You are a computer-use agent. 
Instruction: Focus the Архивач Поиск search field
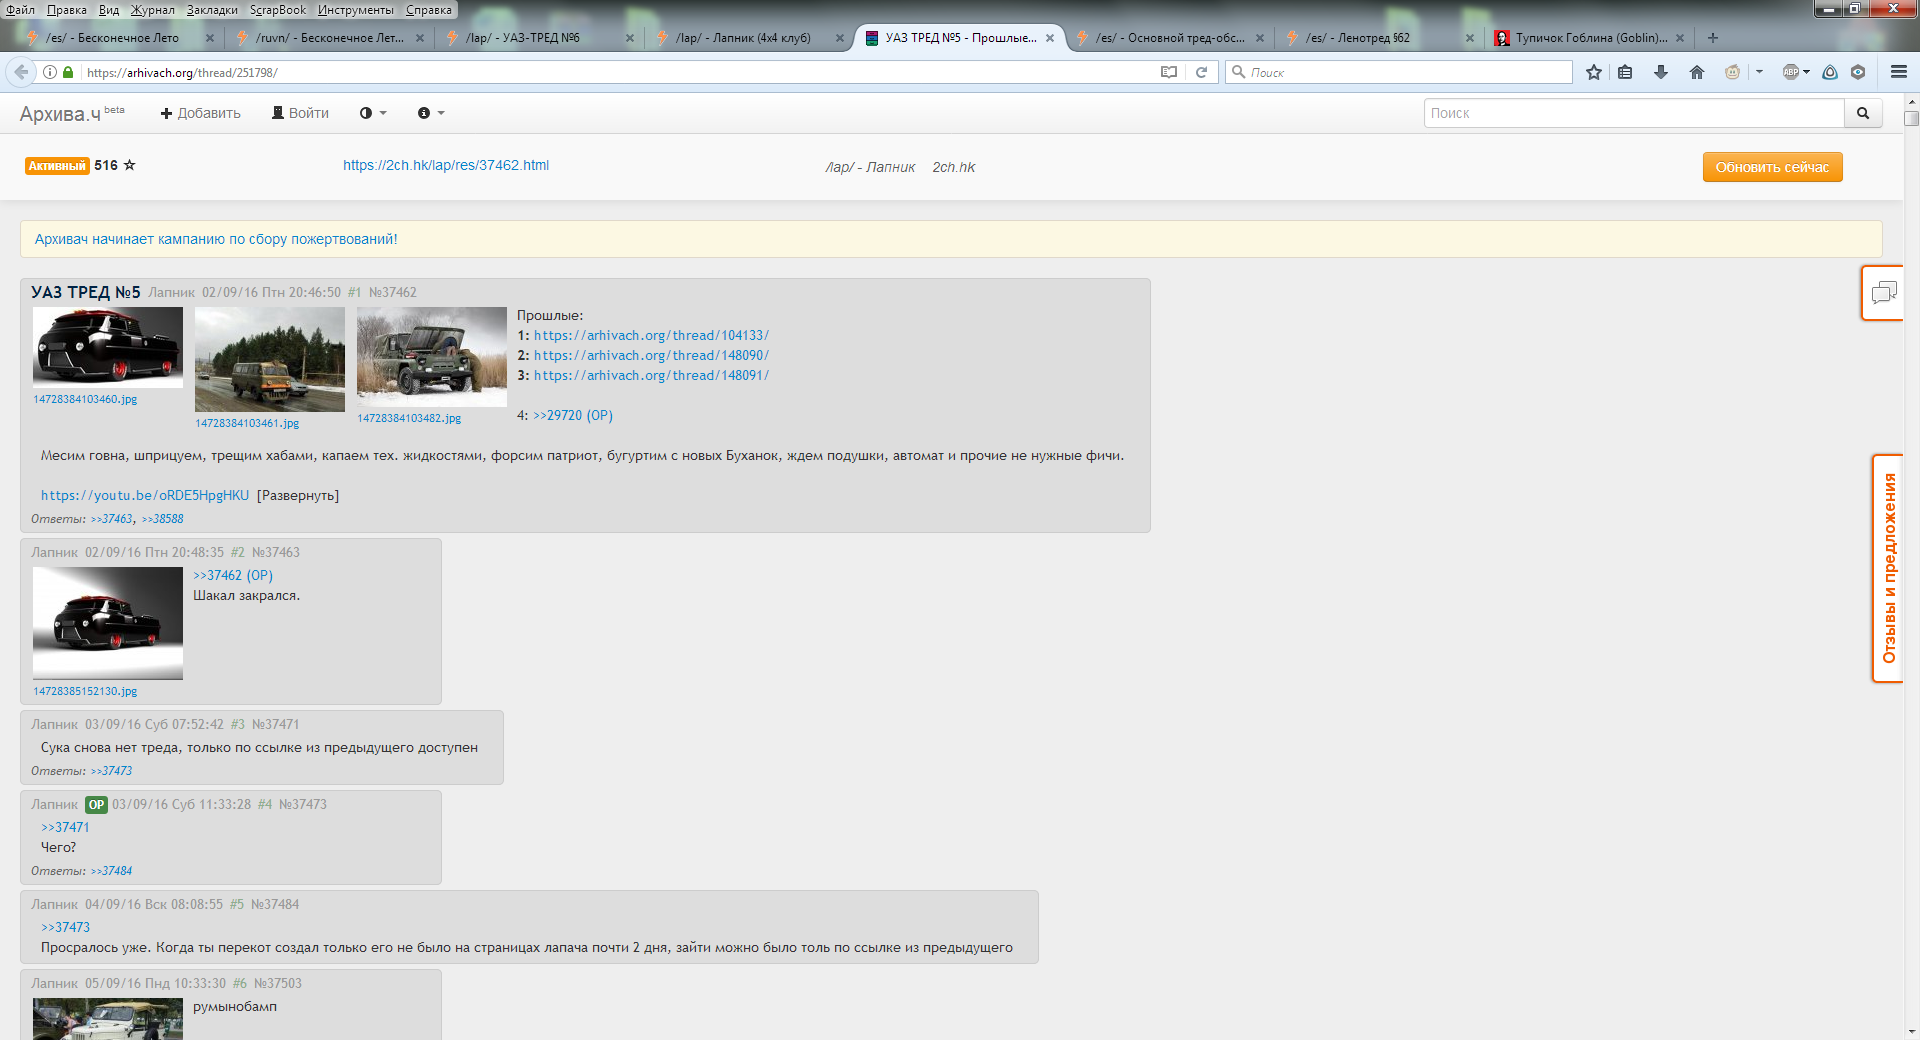[x=1634, y=113]
